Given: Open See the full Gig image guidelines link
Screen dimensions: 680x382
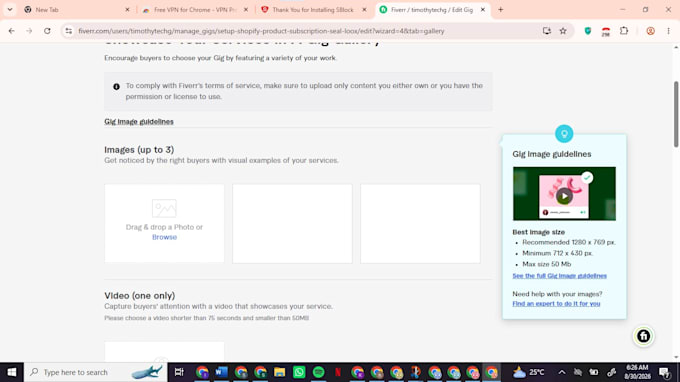Looking at the screenshot, I should coord(559,276).
